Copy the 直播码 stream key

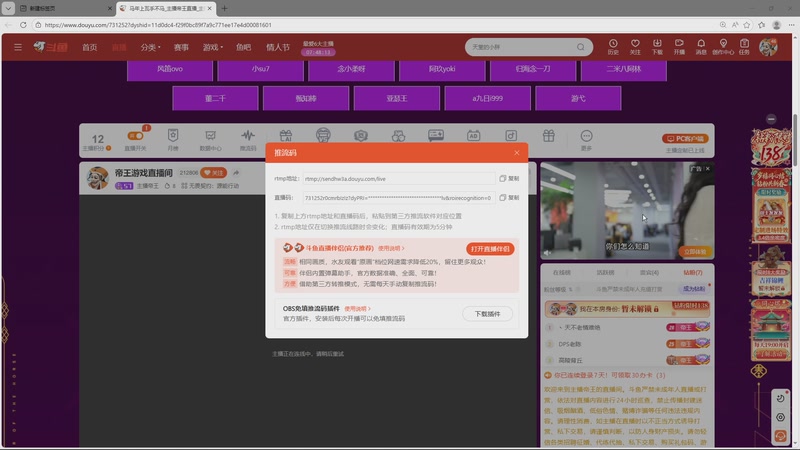pos(509,197)
